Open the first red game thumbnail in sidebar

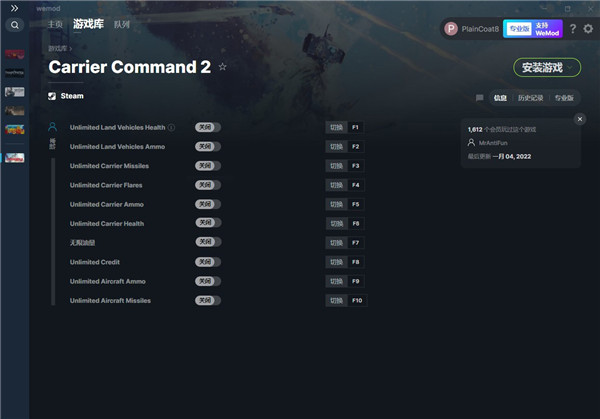tap(15, 54)
